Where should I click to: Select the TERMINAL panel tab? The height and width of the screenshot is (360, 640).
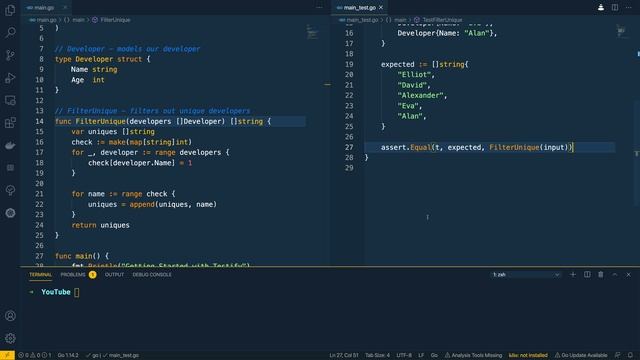point(40,275)
